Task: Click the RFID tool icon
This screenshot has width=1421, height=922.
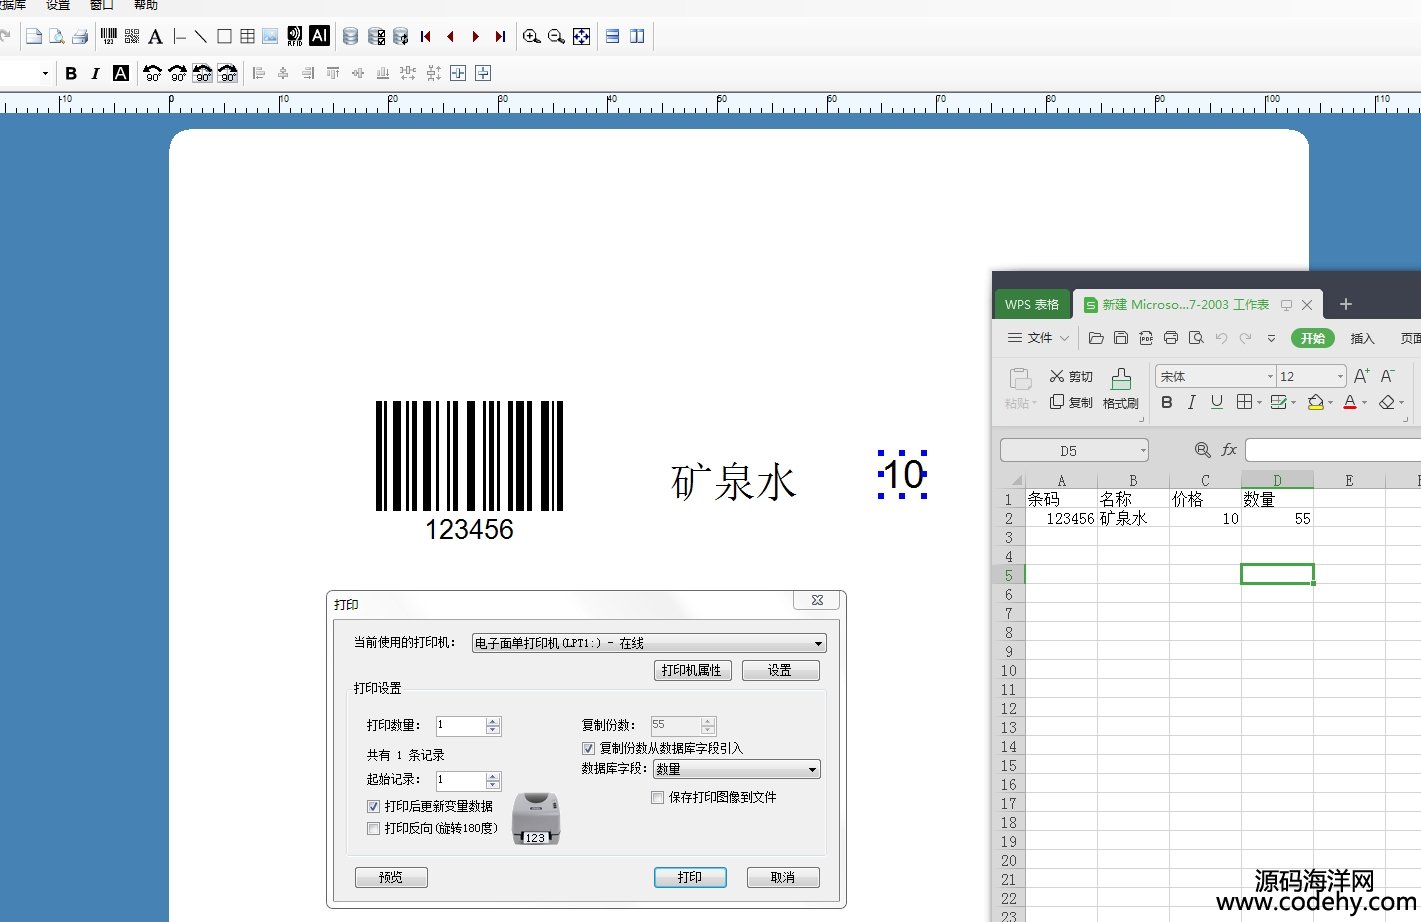Action: click(x=295, y=36)
